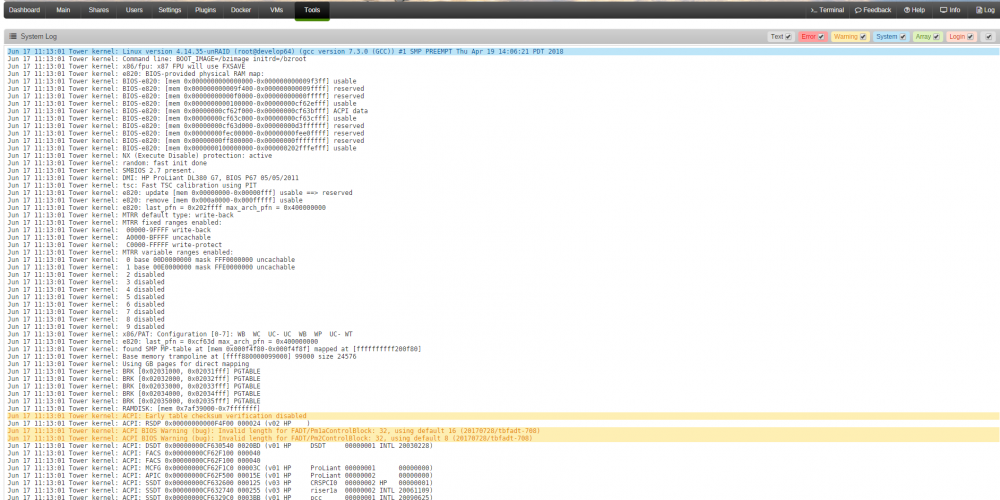Click the 'ACPI: APIC 0x00000000CF62F500' line

220,475
